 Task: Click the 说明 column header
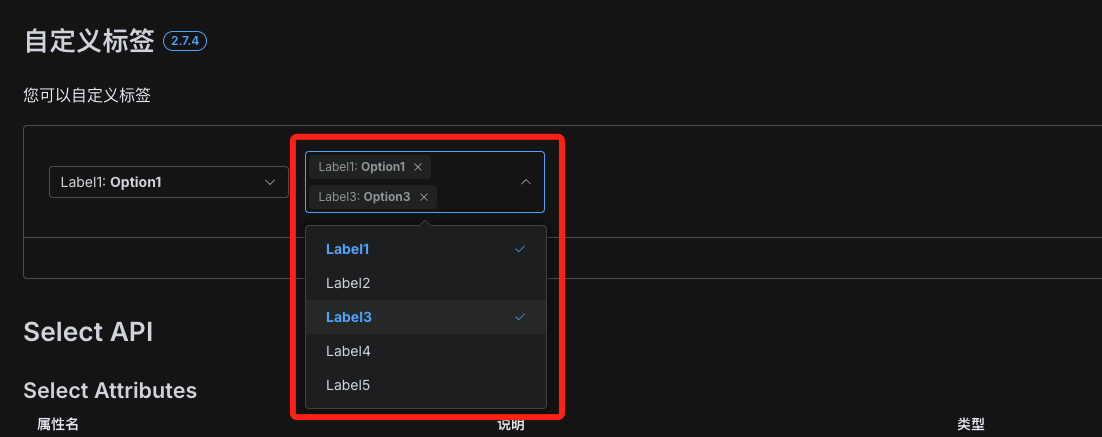511,424
